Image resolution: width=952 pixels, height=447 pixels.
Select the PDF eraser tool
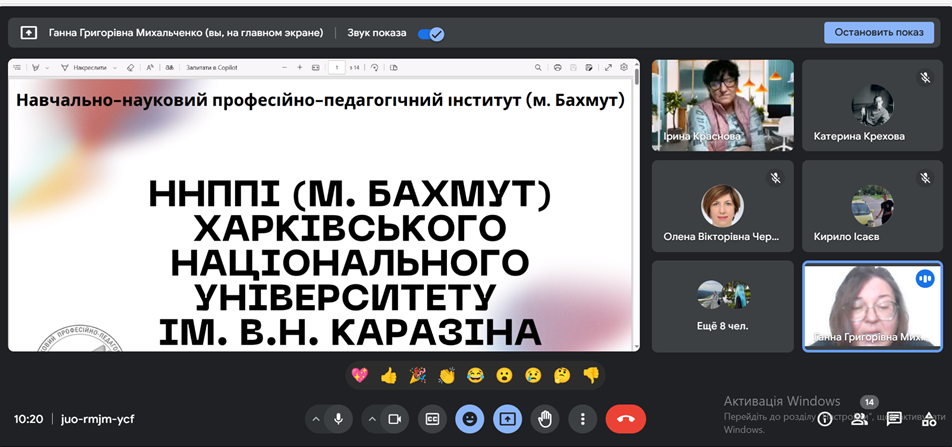[x=131, y=67]
